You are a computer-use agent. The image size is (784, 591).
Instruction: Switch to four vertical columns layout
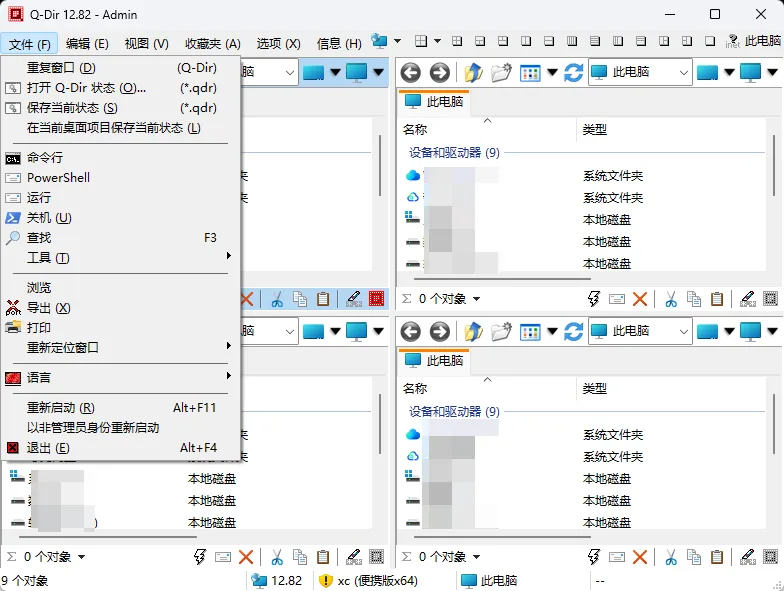(x=572, y=41)
